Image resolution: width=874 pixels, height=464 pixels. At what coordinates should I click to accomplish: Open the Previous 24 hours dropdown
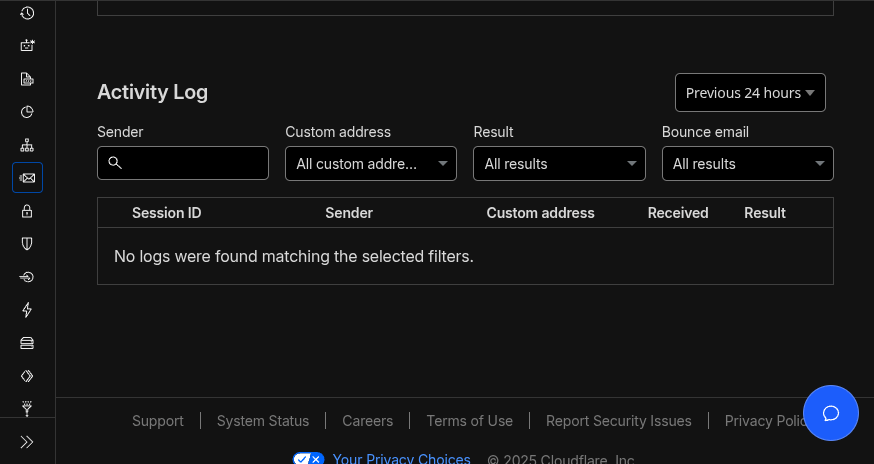[750, 93]
